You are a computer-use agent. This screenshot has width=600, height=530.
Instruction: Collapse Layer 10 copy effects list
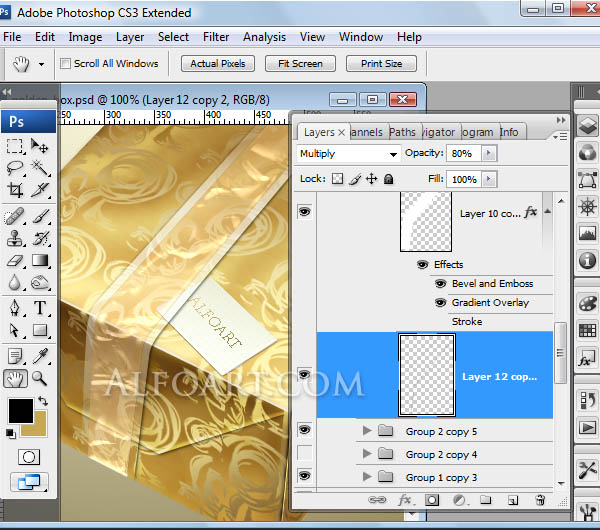548,211
